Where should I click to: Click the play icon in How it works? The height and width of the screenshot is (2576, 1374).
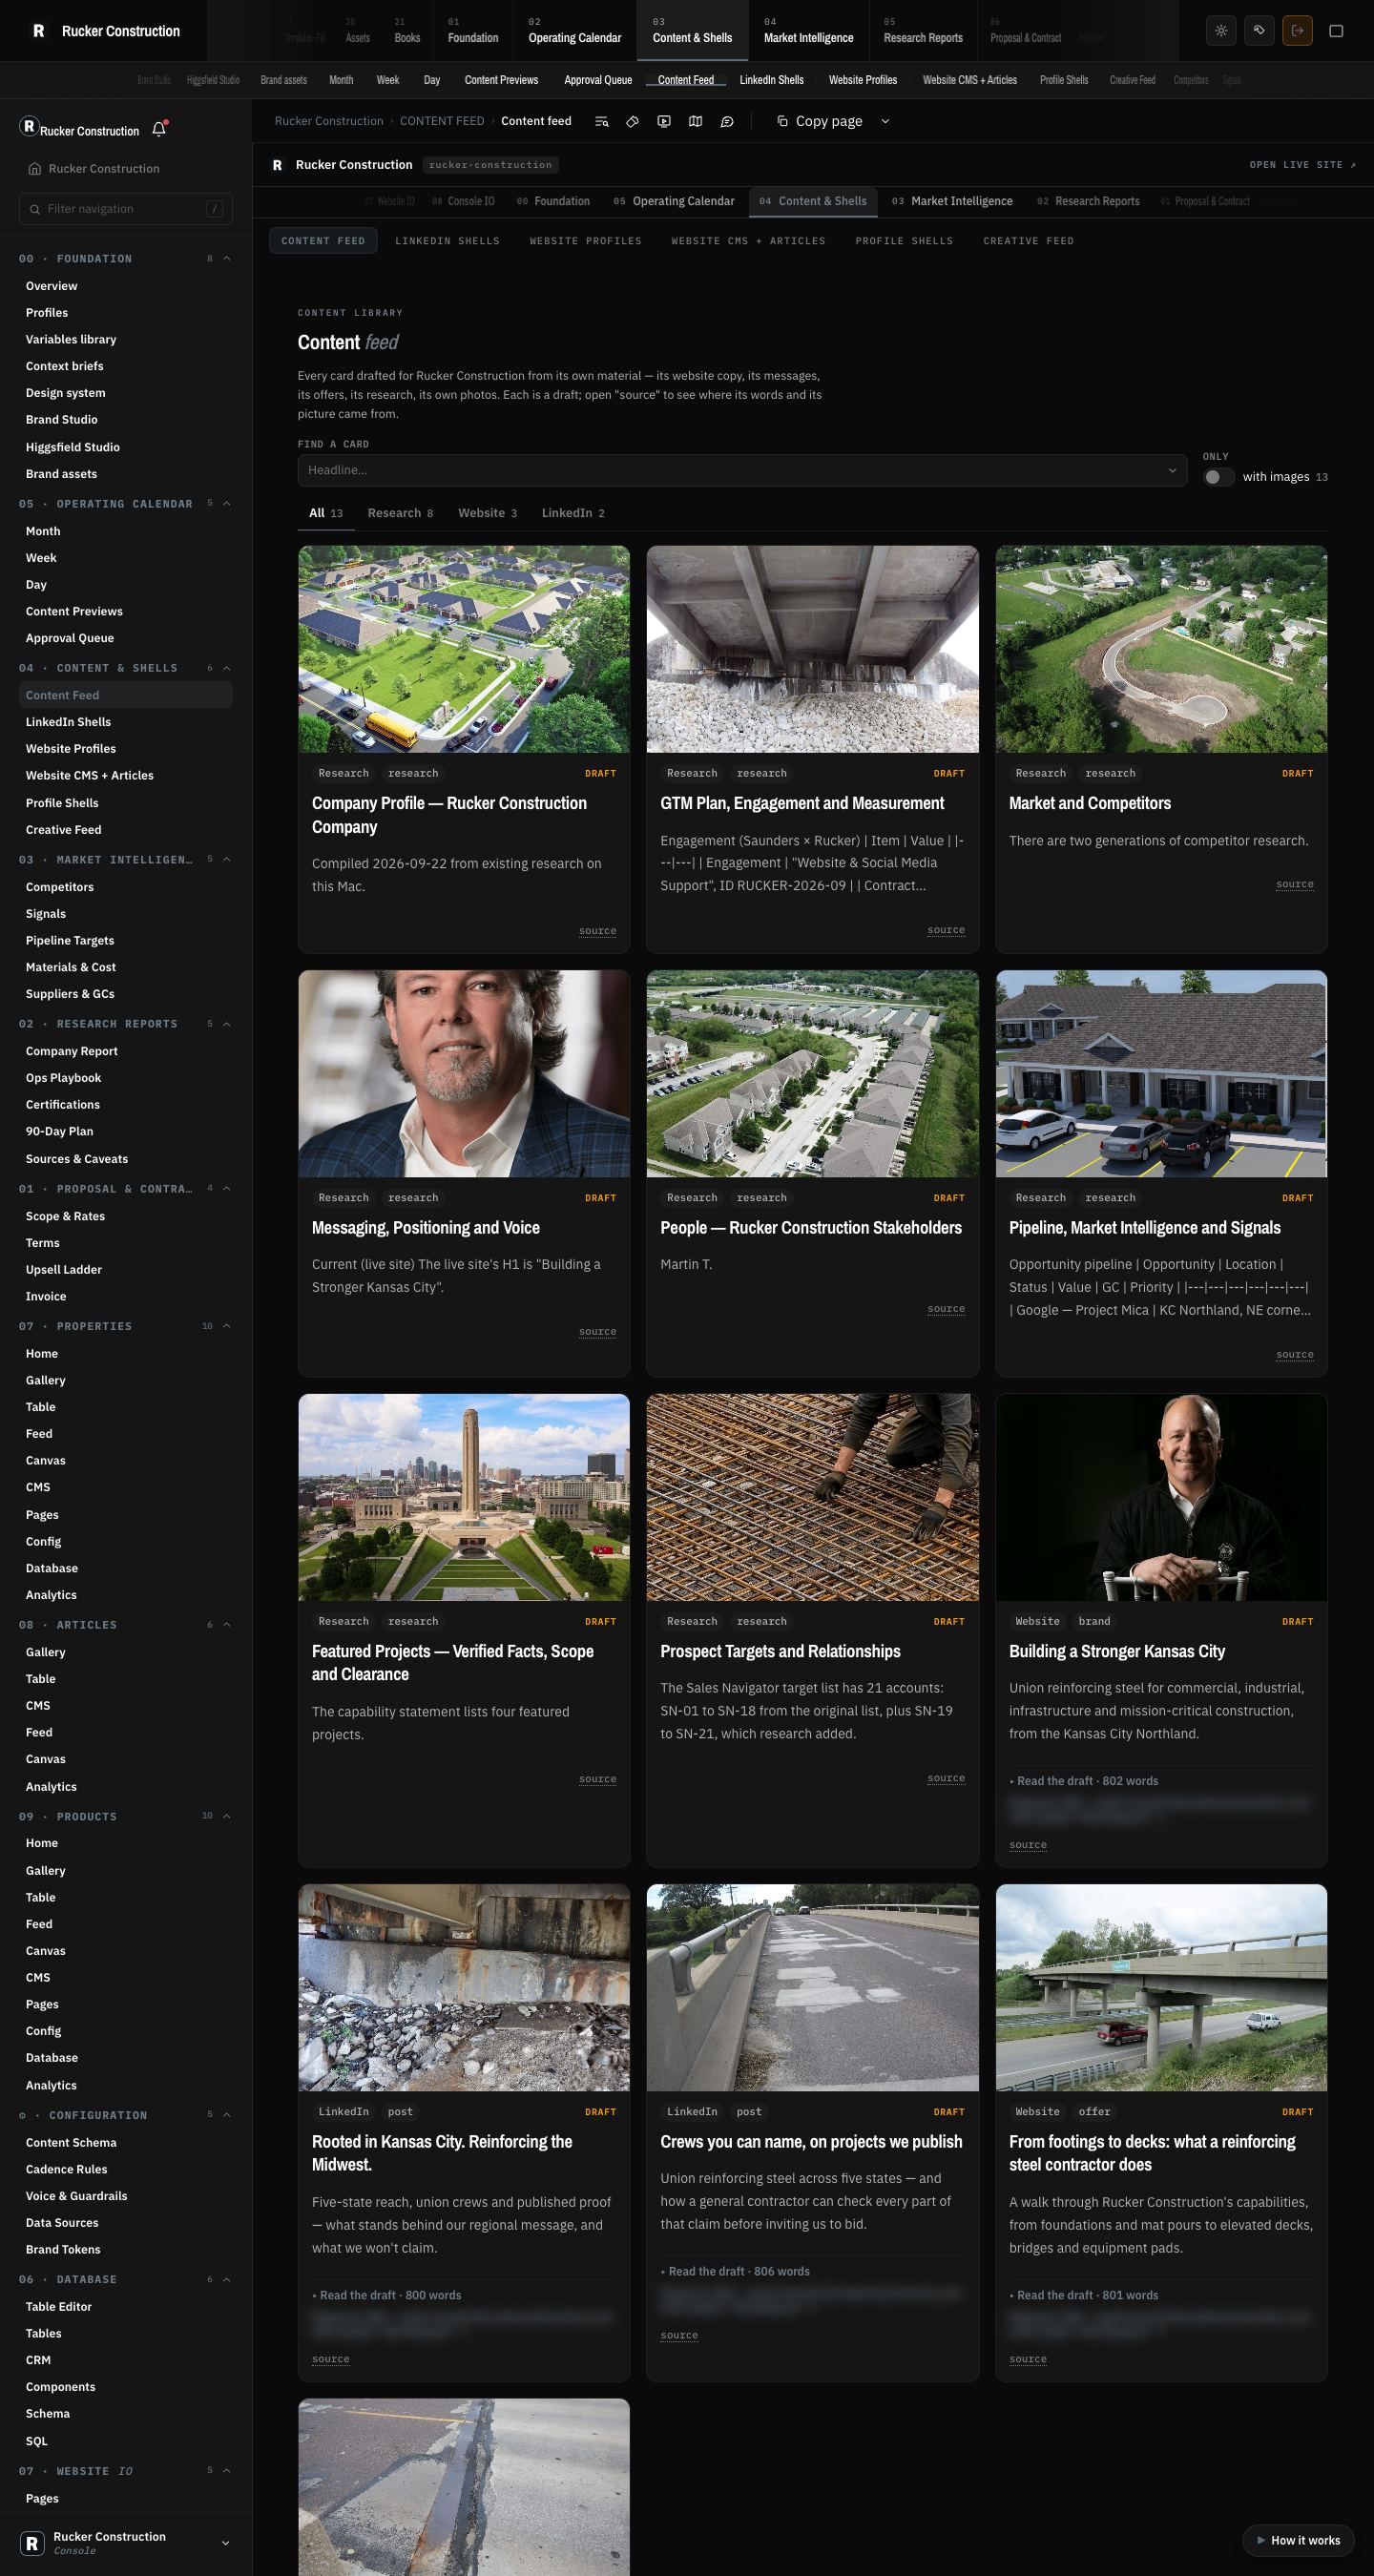1261,2540
